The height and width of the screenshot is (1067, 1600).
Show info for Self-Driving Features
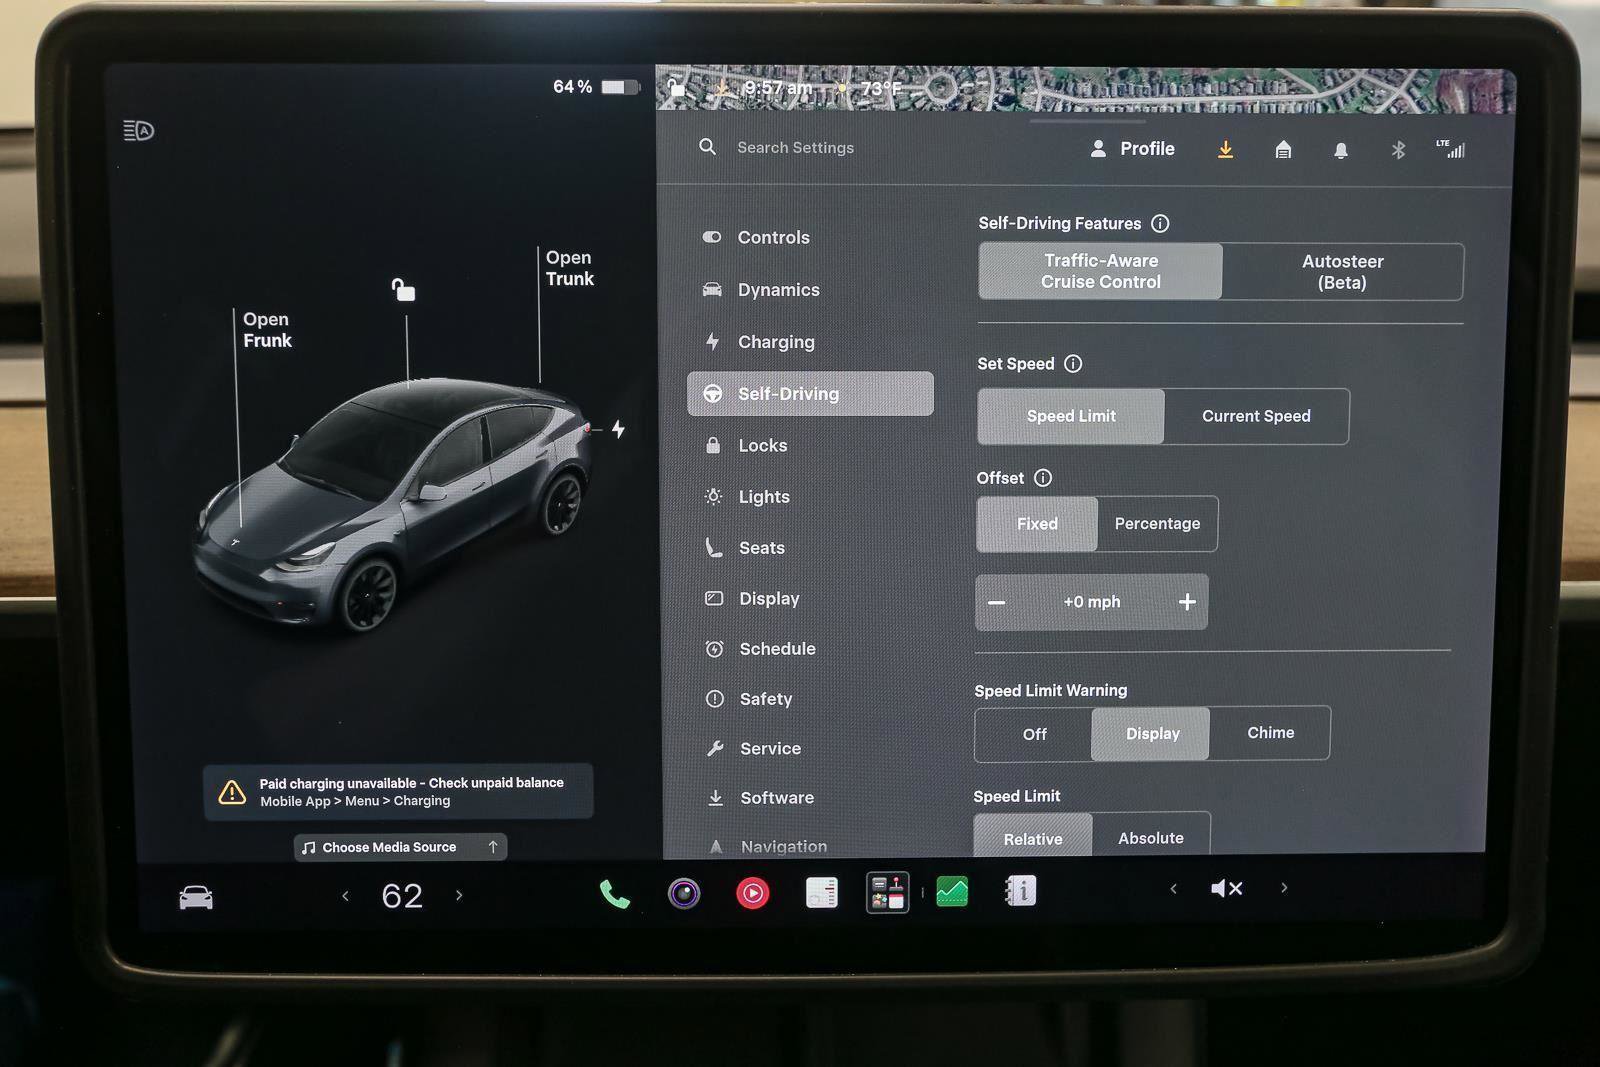[1160, 224]
